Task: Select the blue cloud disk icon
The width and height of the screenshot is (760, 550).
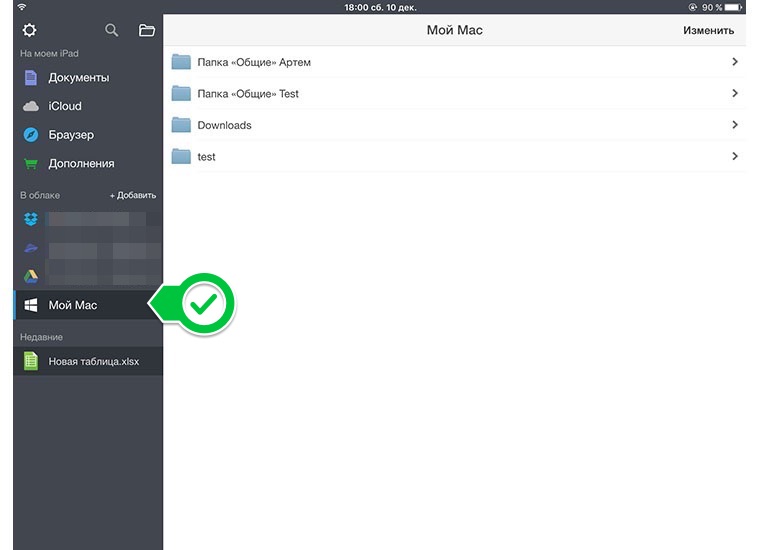Action: click(x=31, y=248)
